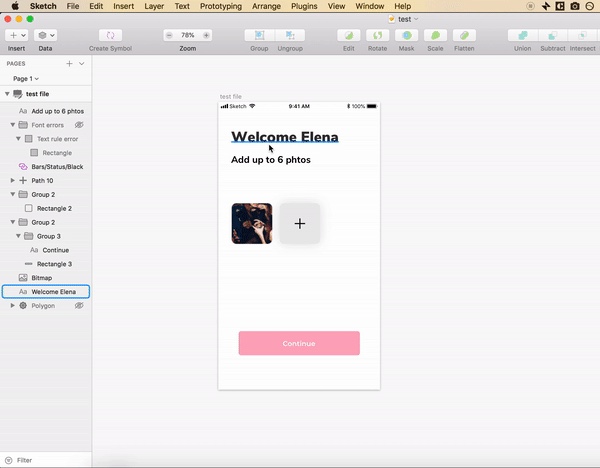Expand the Path 10 layer group
Image resolution: width=600 pixels, height=468 pixels.
click(x=12, y=181)
